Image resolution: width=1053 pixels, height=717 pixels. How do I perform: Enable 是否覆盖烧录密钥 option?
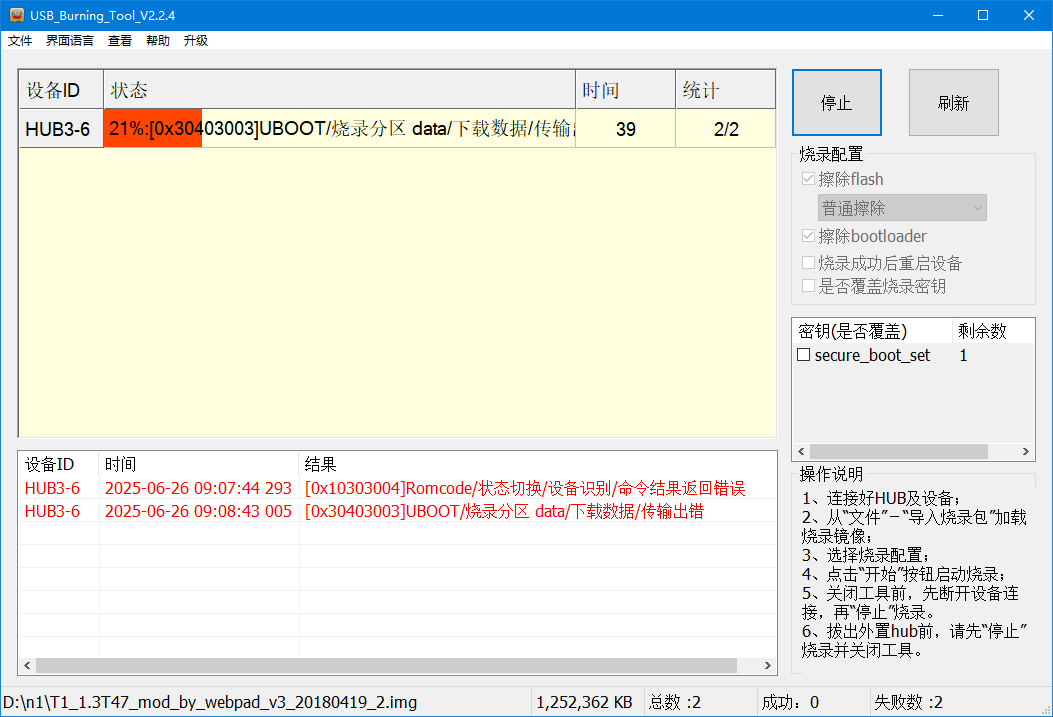coord(807,286)
